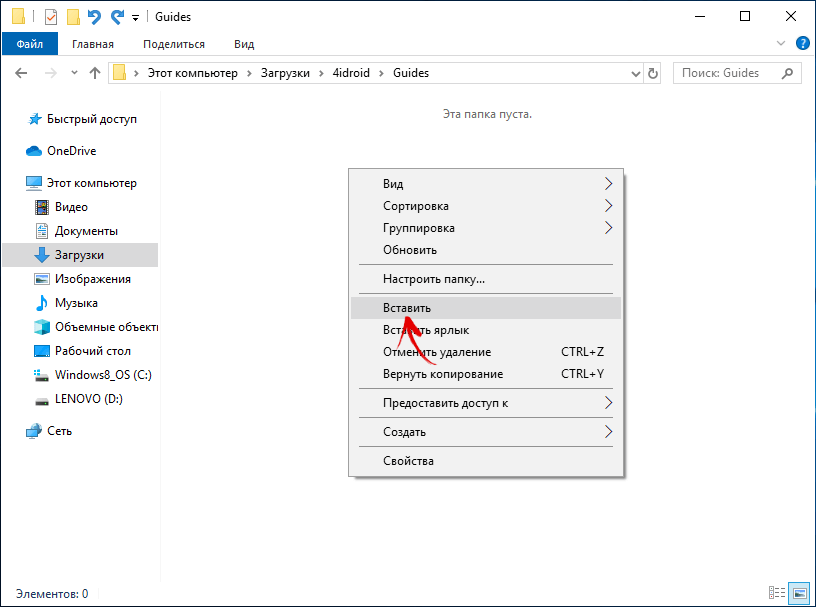The width and height of the screenshot is (816, 607).
Task: Click the Redo arrow in quick access toolbar
Action: tap(117, 17)
